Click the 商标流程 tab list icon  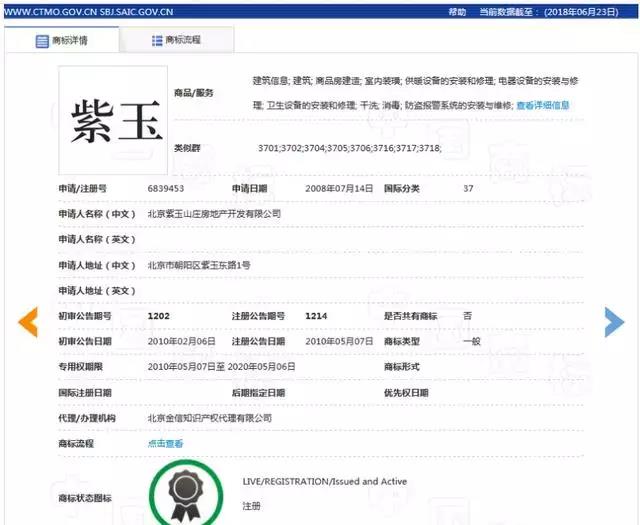click(157, 40)
